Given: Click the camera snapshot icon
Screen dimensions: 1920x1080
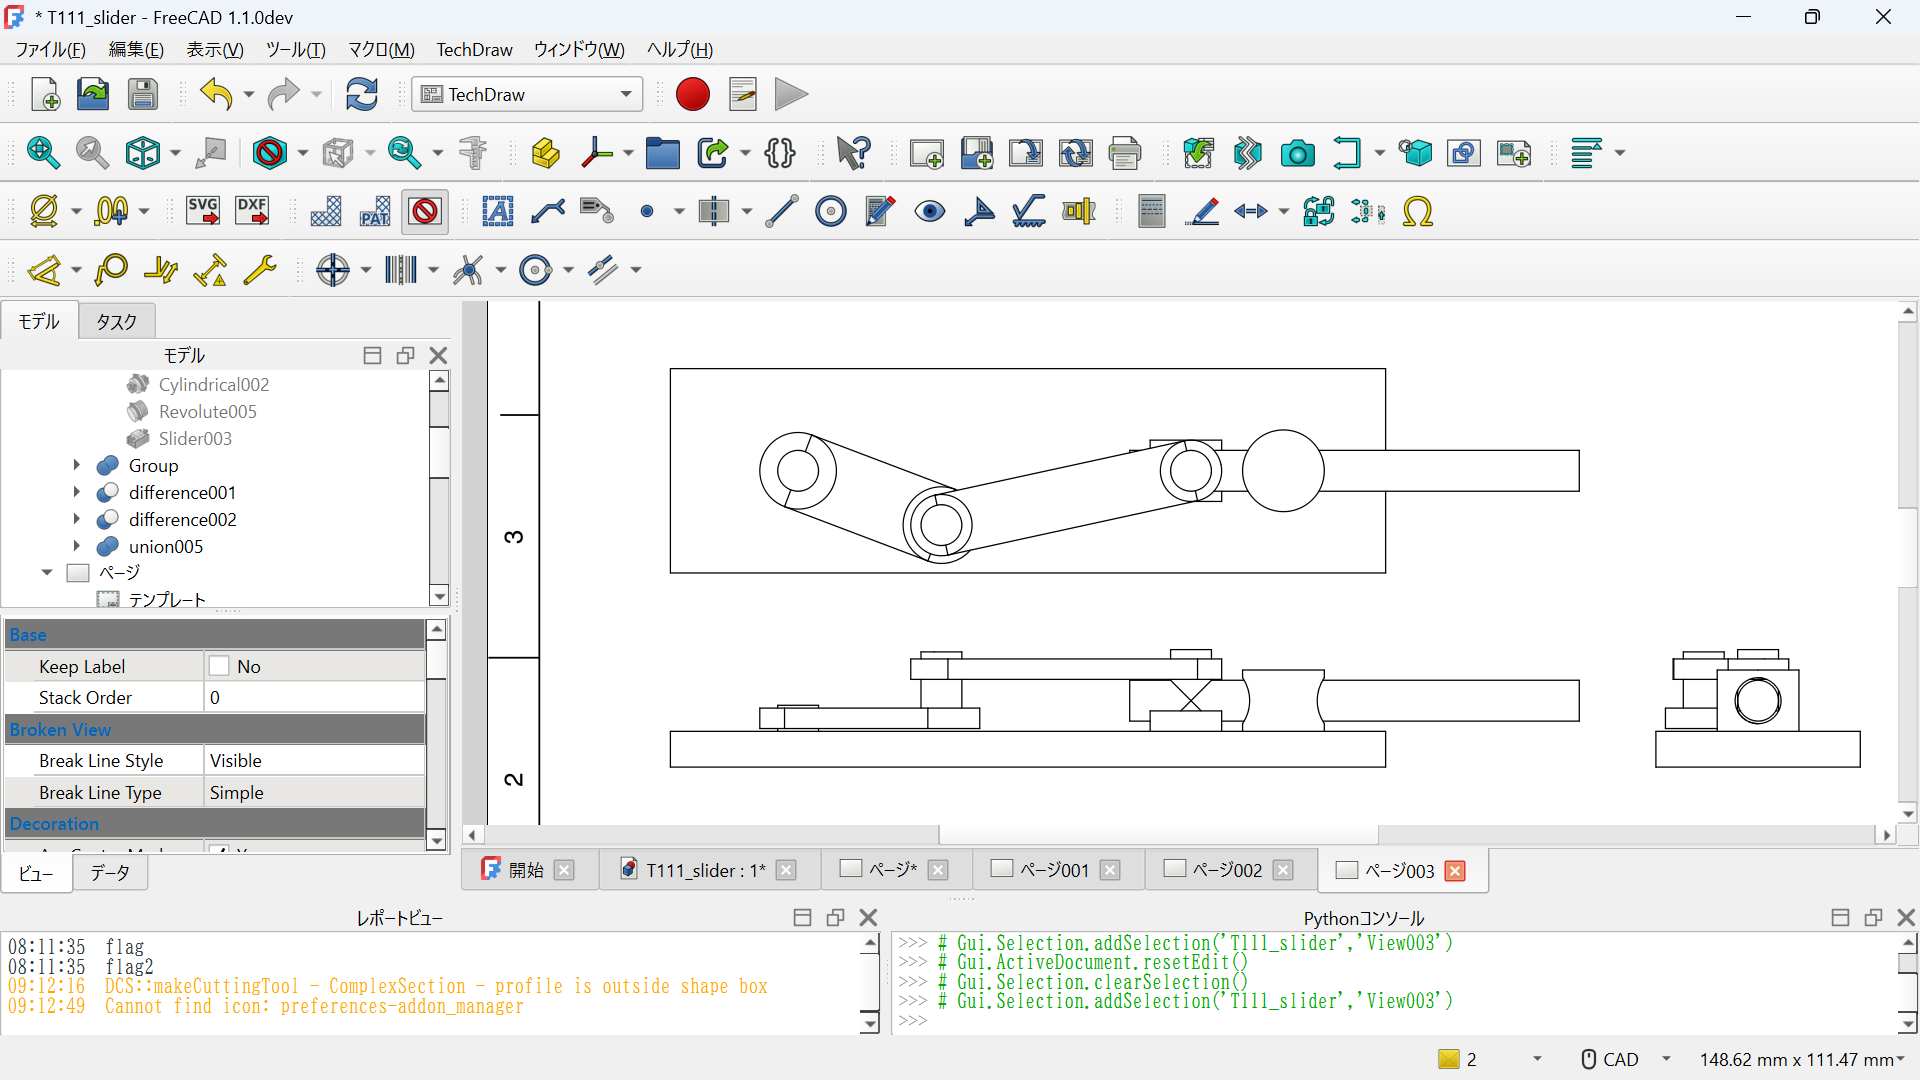Looking at the screenshot, I should tap(1297, 153).
